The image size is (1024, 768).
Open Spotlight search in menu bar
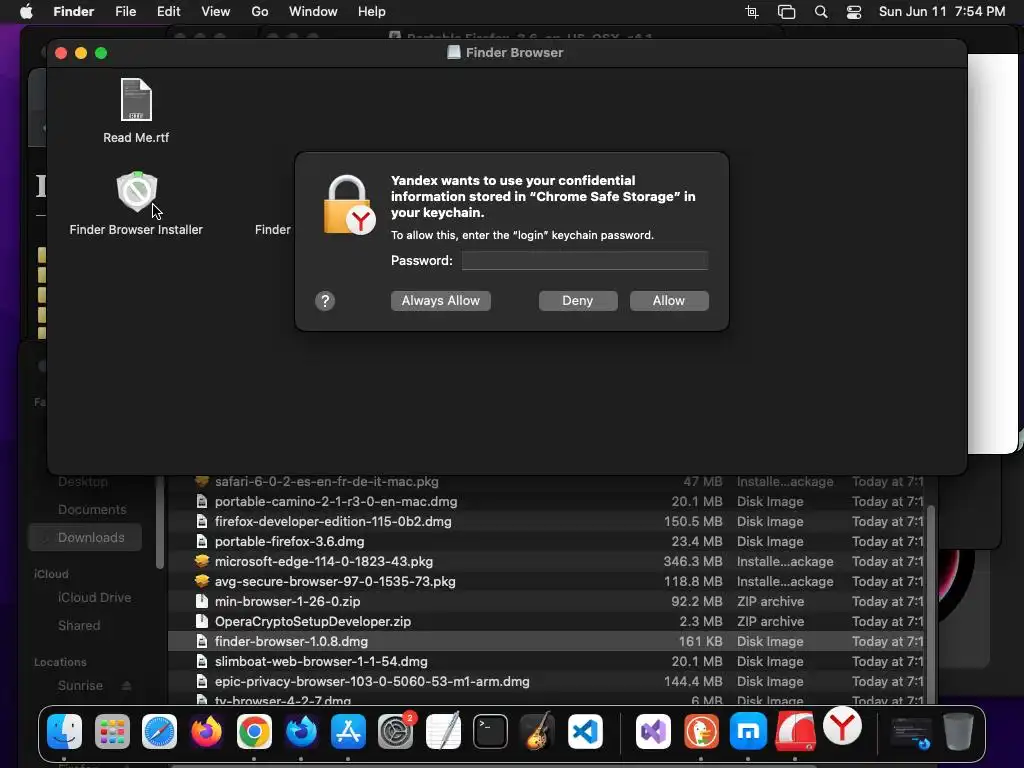821,12
